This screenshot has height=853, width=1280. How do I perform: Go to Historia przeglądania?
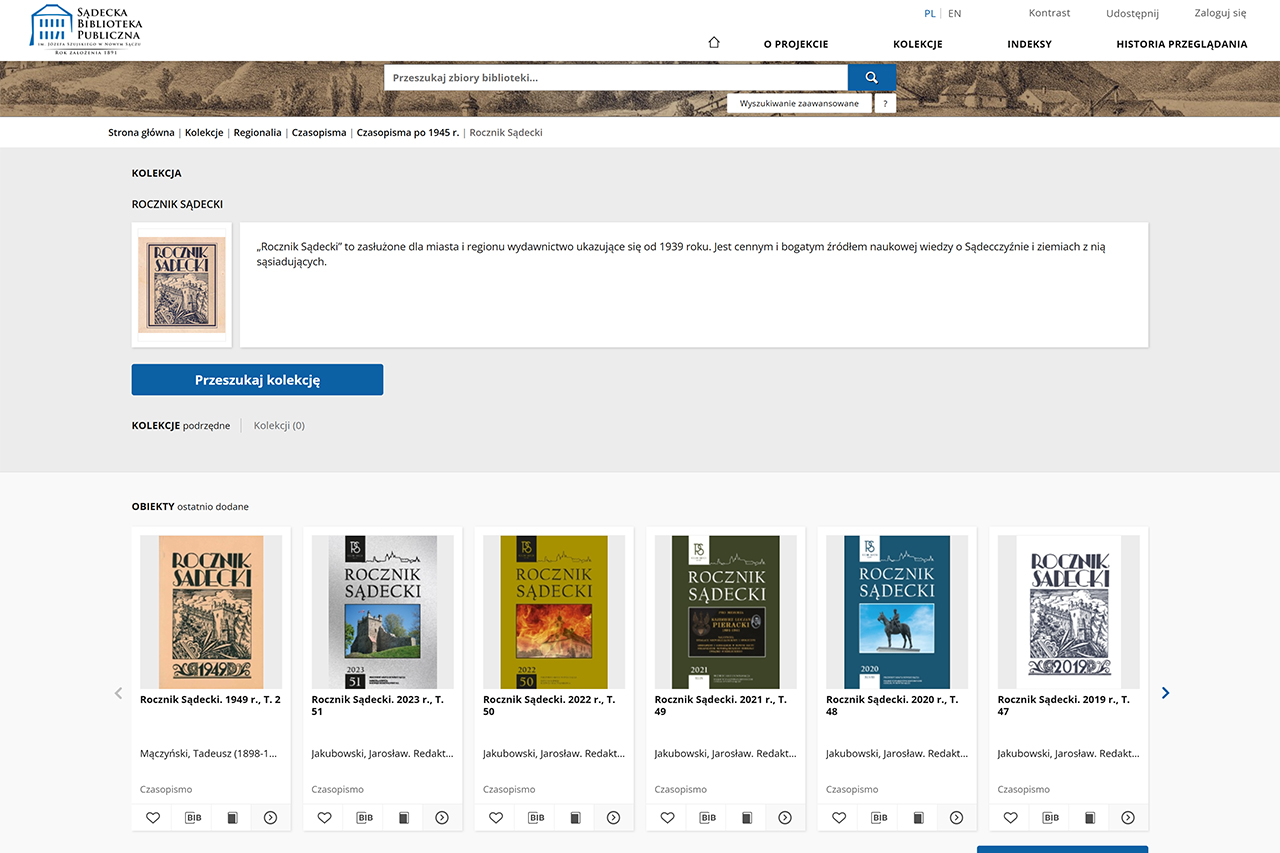coord(1181,44)
